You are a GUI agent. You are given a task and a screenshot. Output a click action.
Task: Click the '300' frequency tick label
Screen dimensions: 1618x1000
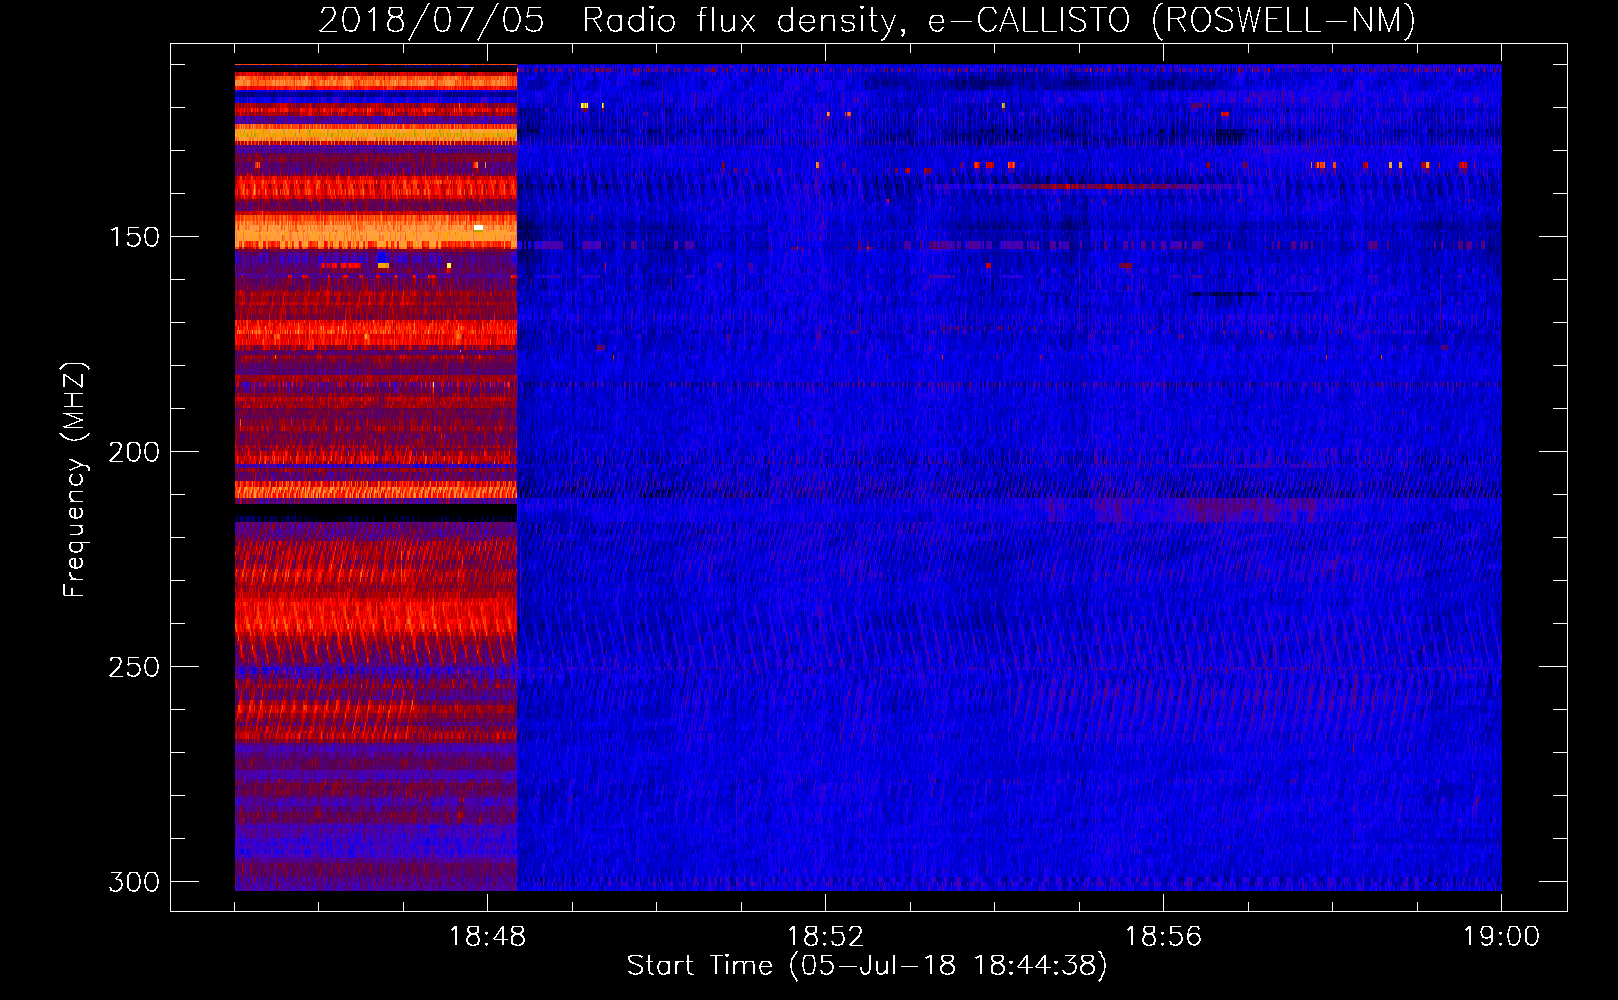click(134, 882)
